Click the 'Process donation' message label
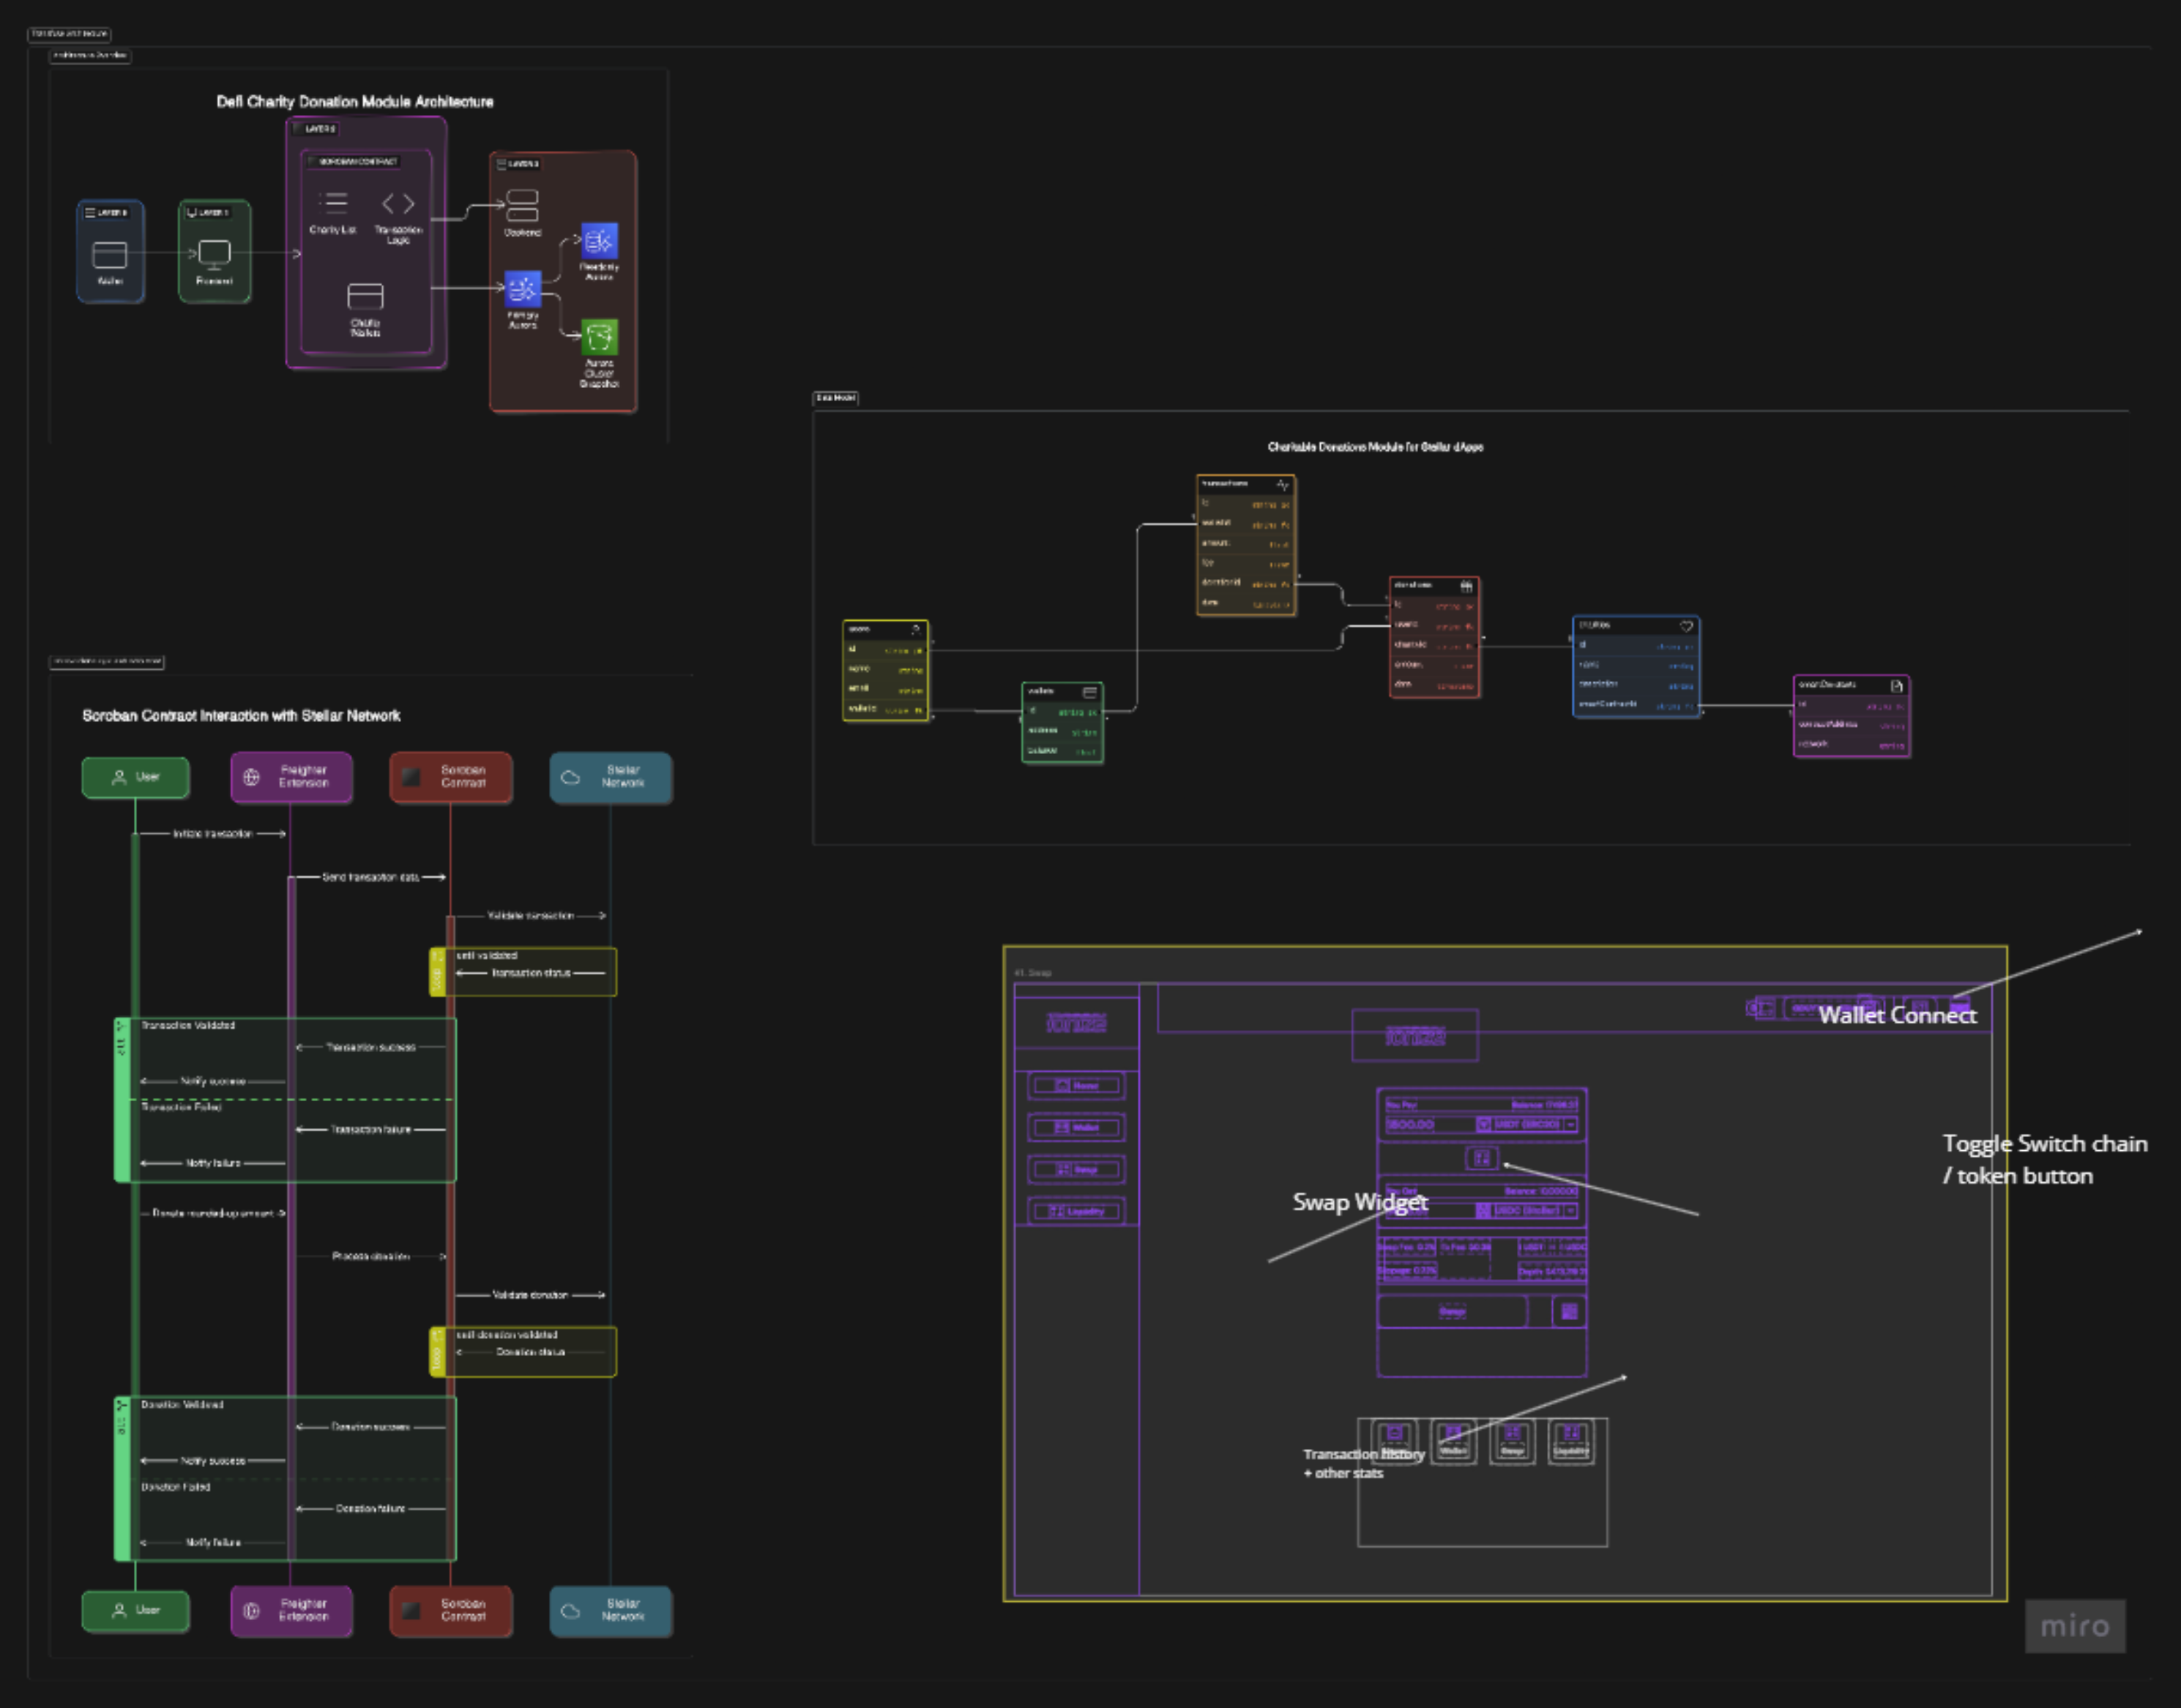 (370, 1256)
